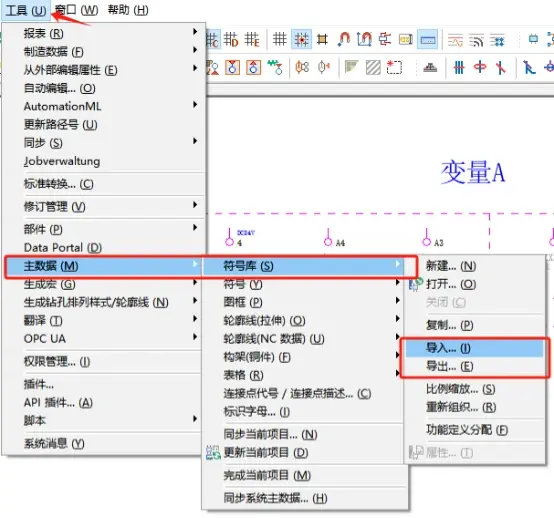Enable Grid D in toolbar

coord(231,39)
